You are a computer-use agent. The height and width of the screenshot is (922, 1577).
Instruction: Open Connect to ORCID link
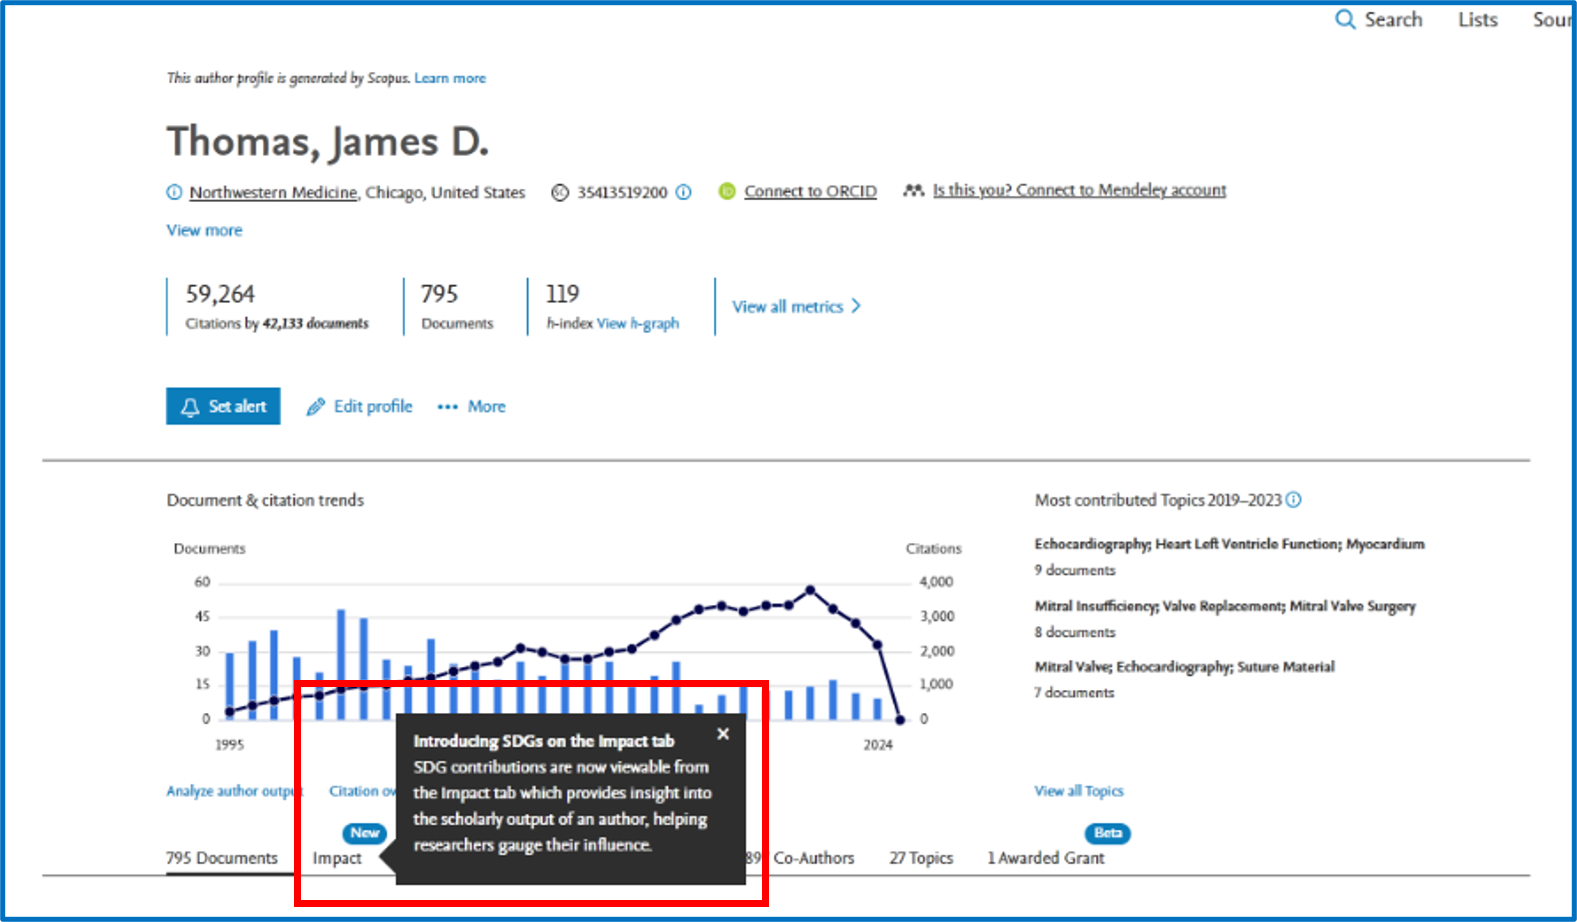point(810,191)
